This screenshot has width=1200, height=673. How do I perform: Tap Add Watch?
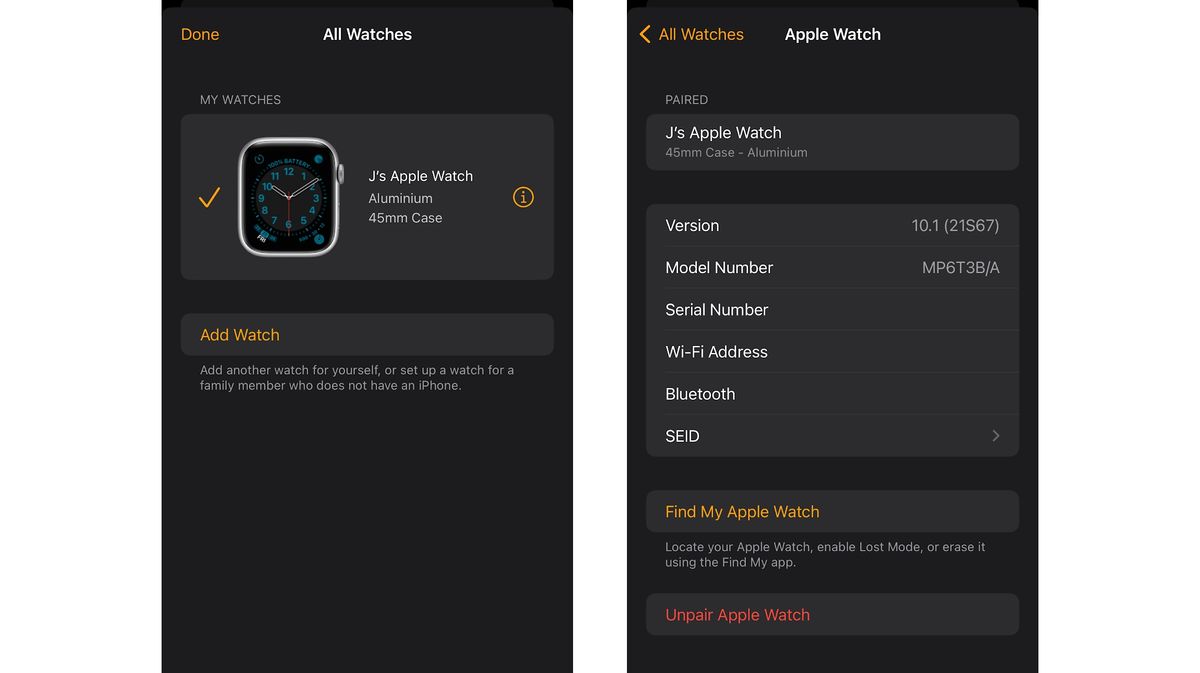coord(366,334)
